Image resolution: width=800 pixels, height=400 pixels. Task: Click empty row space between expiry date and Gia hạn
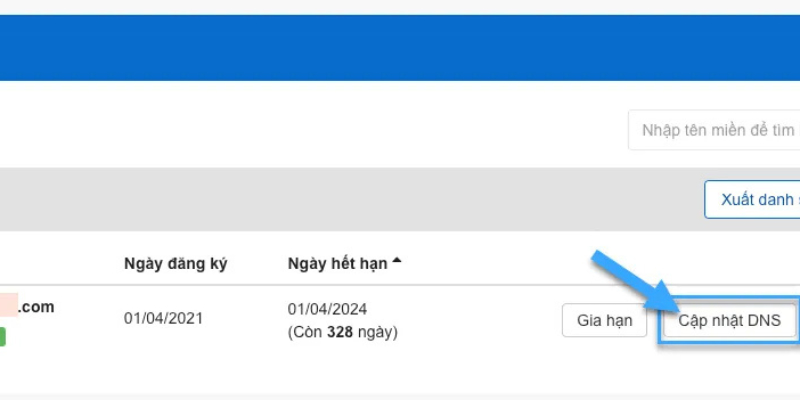tap(480, 320)
